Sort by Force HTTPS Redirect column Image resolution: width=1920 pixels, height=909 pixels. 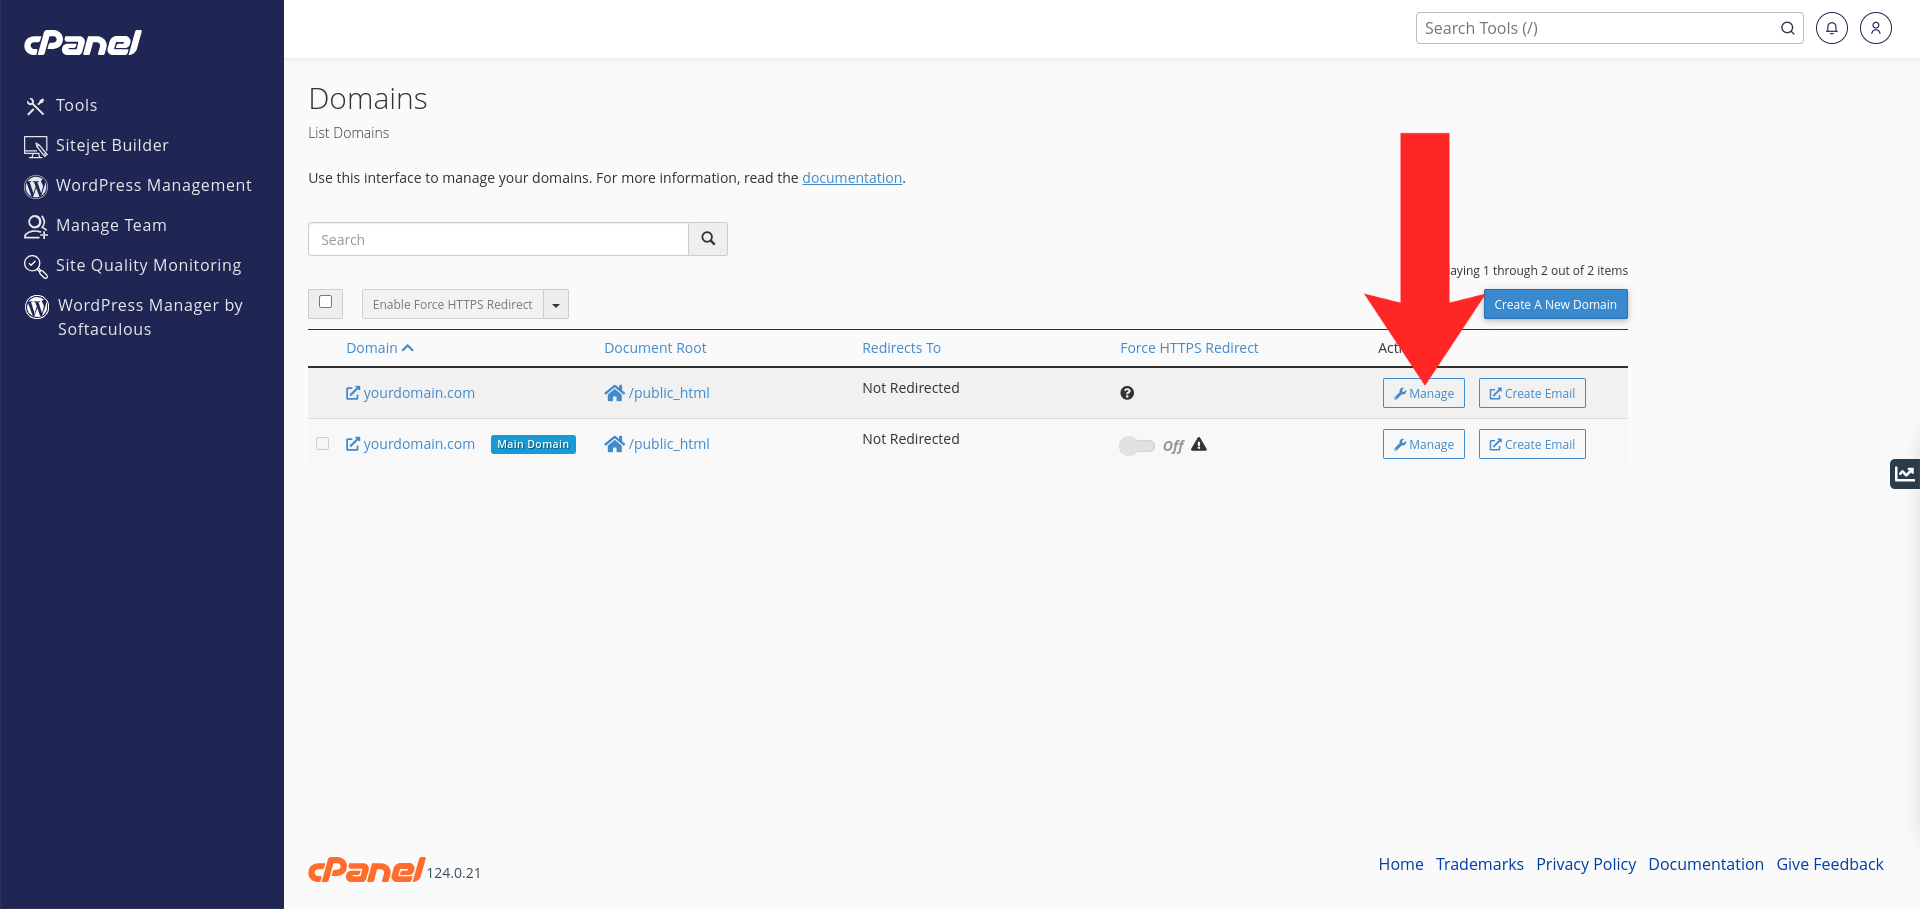tap(1189, 348)
